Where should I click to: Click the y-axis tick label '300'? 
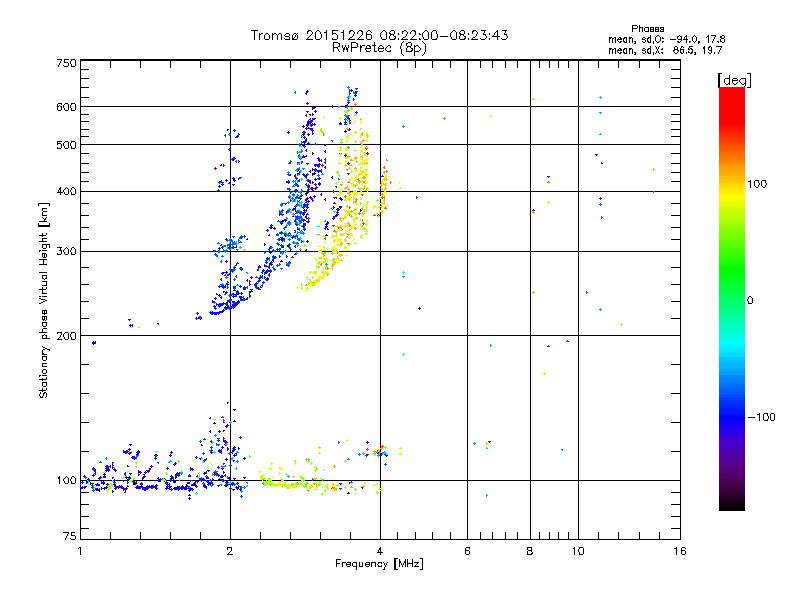point(66,252)
